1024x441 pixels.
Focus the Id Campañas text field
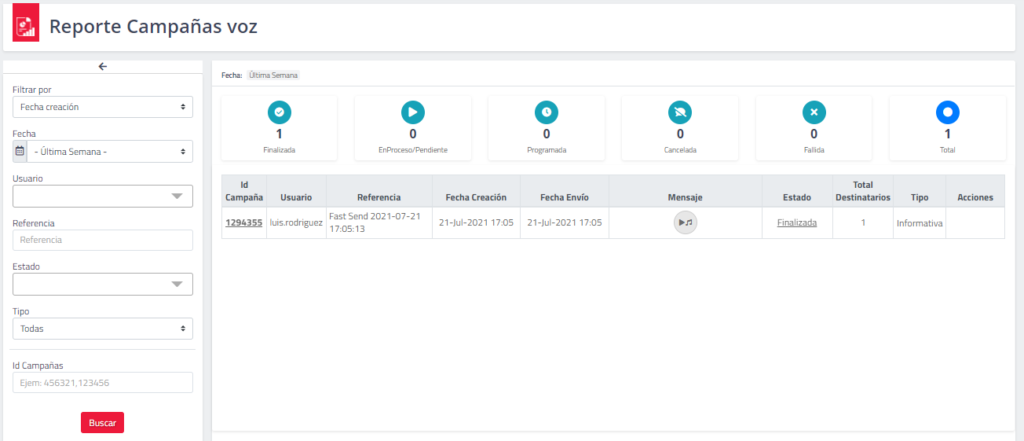[x=102, y=383]
